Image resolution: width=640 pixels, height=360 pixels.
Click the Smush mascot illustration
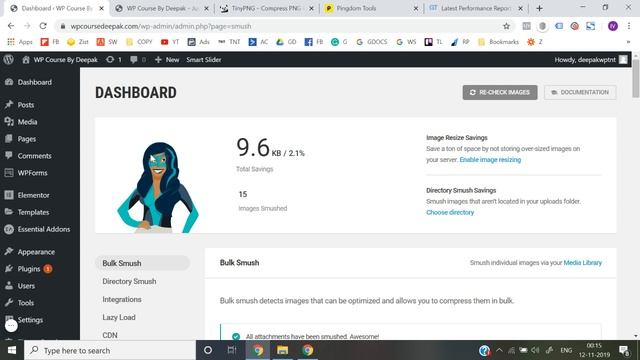pyautogui.click(x=158, y=187)
